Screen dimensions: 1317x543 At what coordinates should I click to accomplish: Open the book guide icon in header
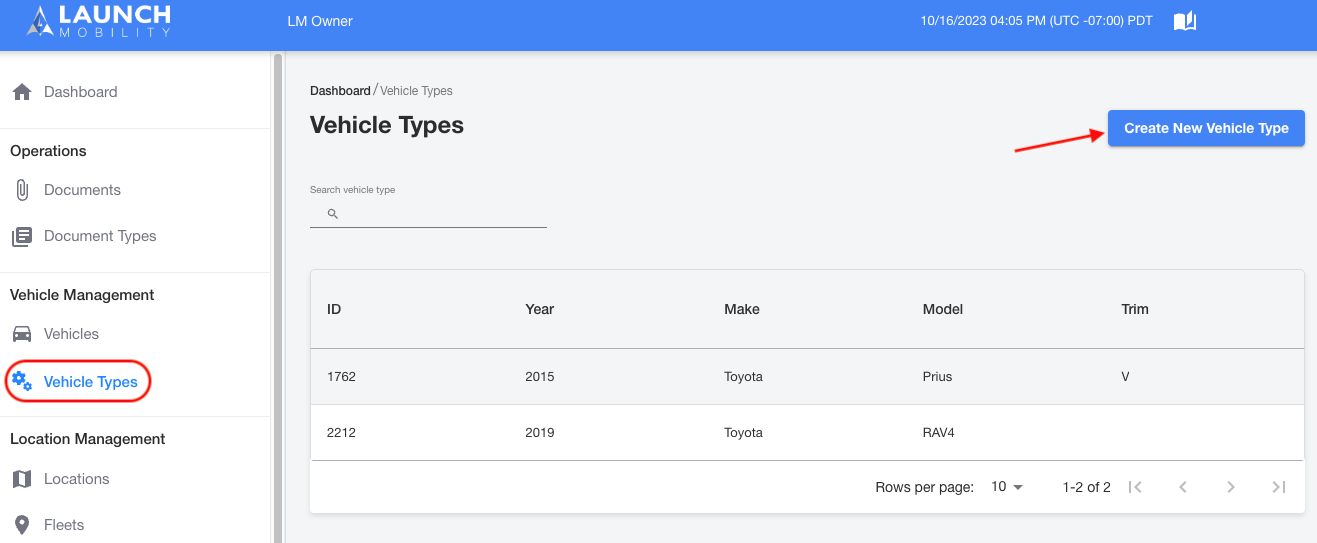pyautogui.click(x=1185, y=21)
